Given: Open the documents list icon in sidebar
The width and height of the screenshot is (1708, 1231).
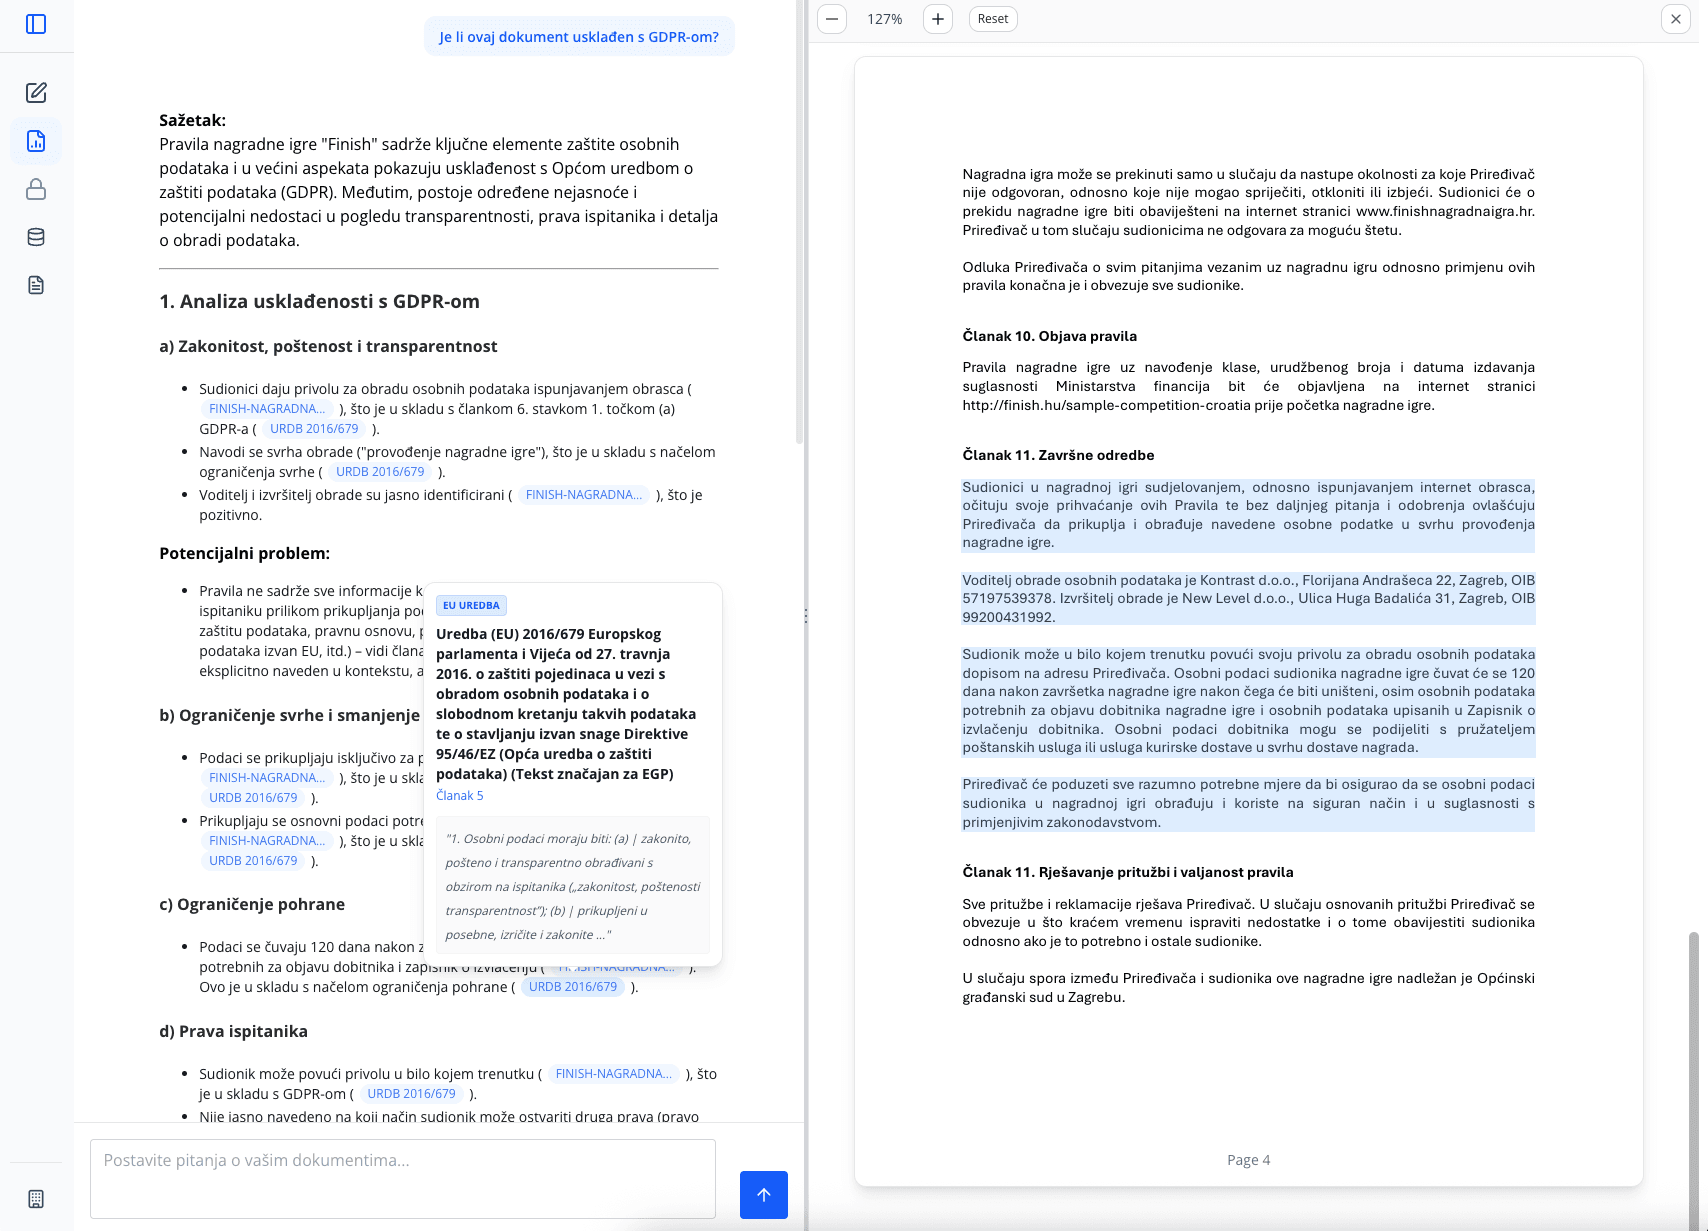Looking at the screenshot, I should tap(36, 285).
